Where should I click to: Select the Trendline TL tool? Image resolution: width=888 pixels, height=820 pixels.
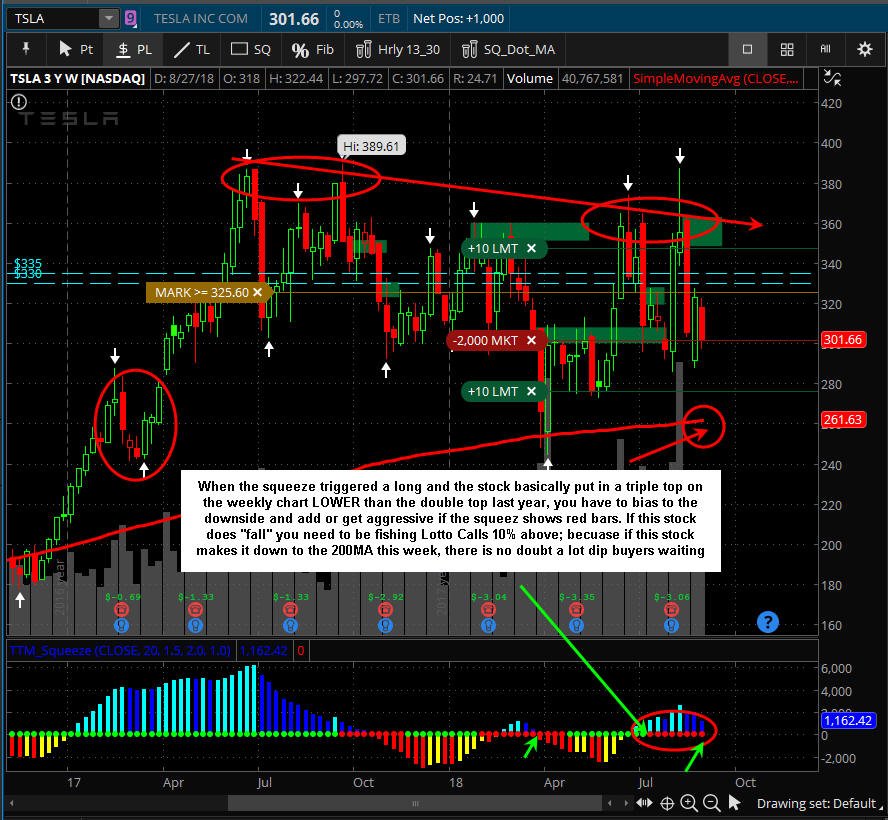coord(191,50)
